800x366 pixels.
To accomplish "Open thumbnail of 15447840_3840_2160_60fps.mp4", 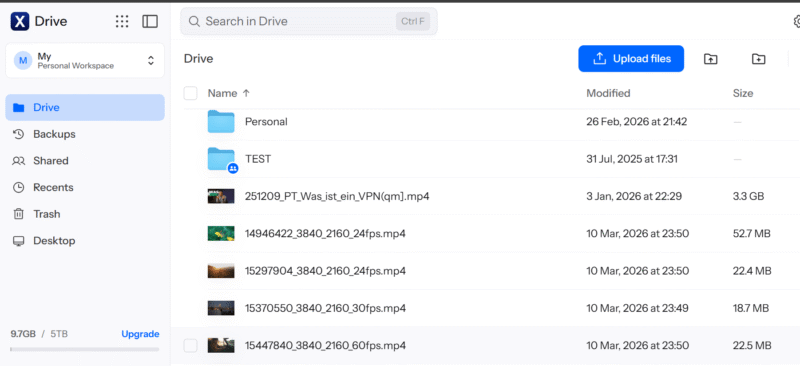I will tap(221, 346).
